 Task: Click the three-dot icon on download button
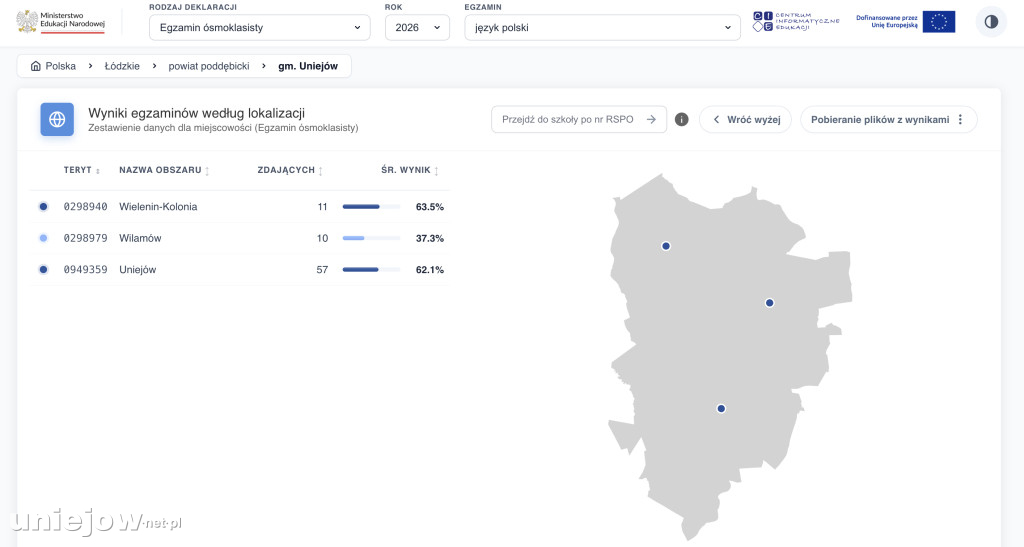[x=960, y=119]
